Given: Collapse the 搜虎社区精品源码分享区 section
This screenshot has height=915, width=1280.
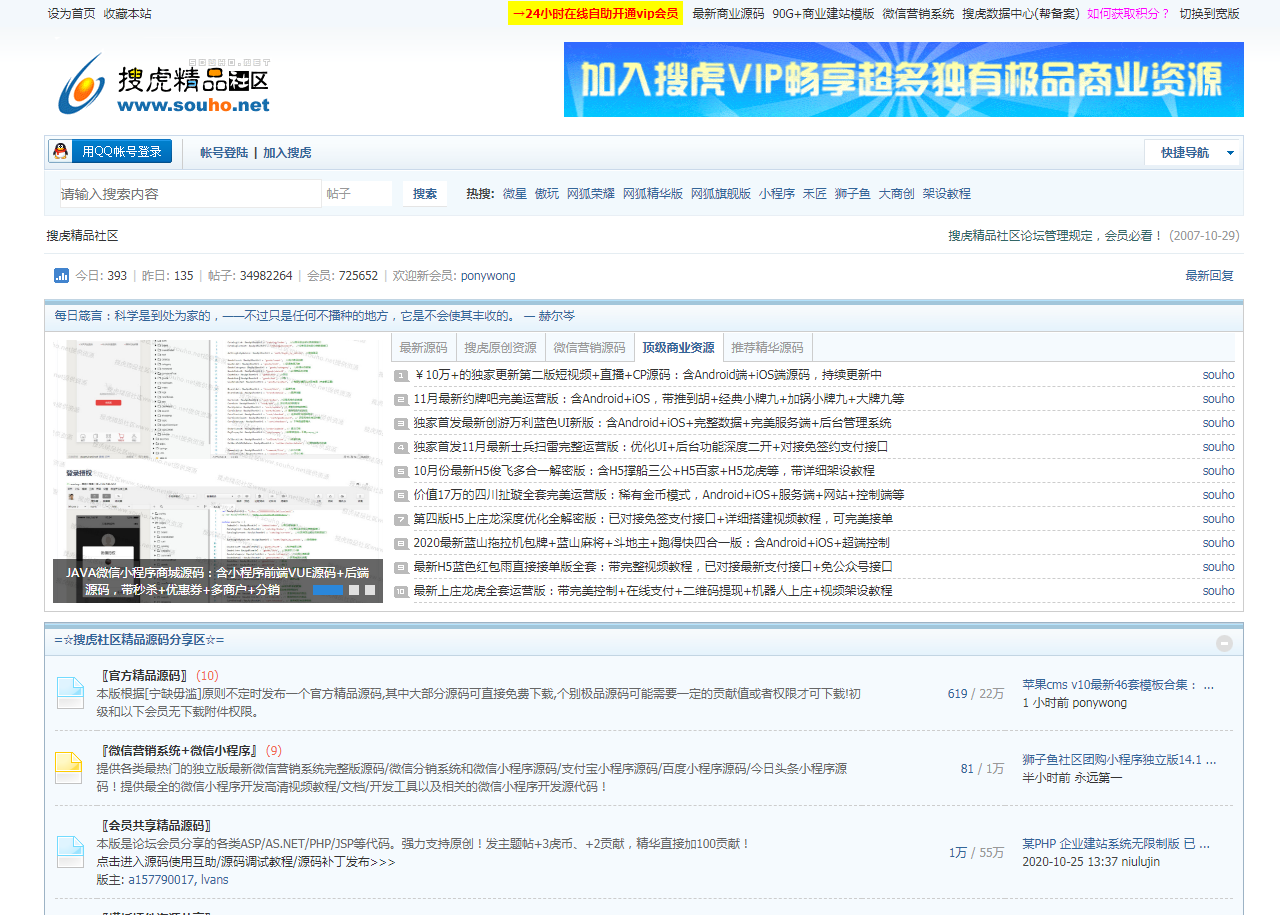Looking at the screenshot, I should [x=1224, y=643].
